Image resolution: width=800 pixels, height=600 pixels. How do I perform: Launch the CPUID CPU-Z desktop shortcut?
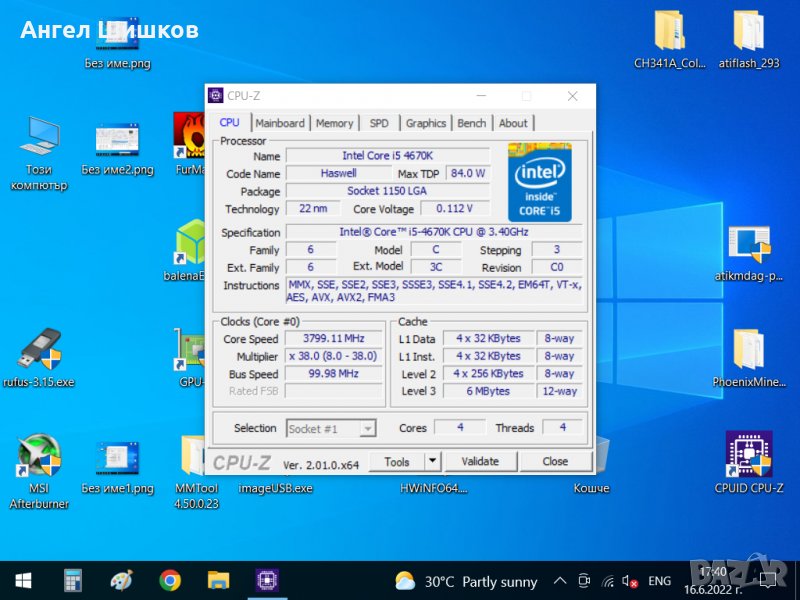coord(749,457)
